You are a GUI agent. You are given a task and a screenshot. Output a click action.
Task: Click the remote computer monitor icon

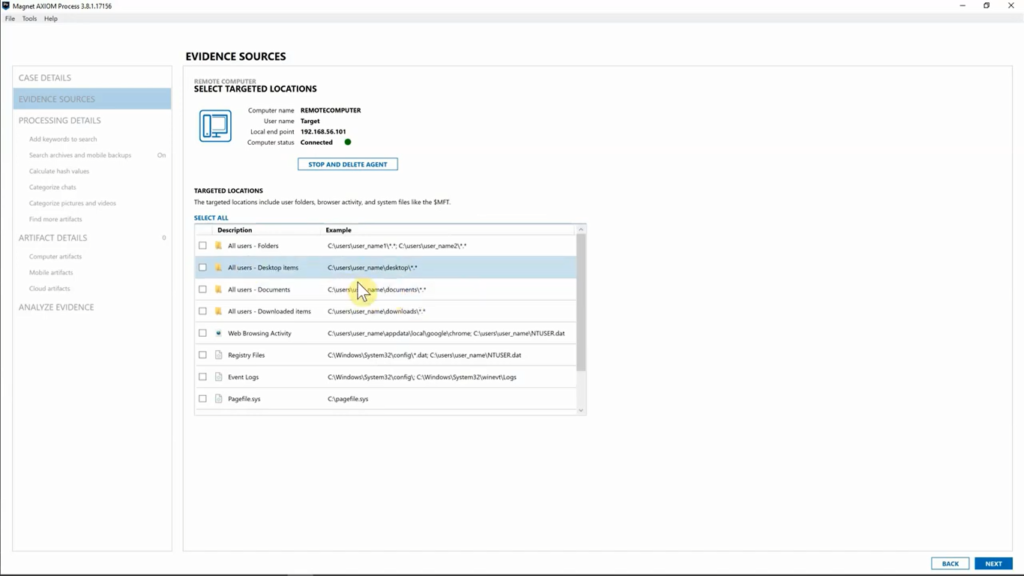coord(216,126)
